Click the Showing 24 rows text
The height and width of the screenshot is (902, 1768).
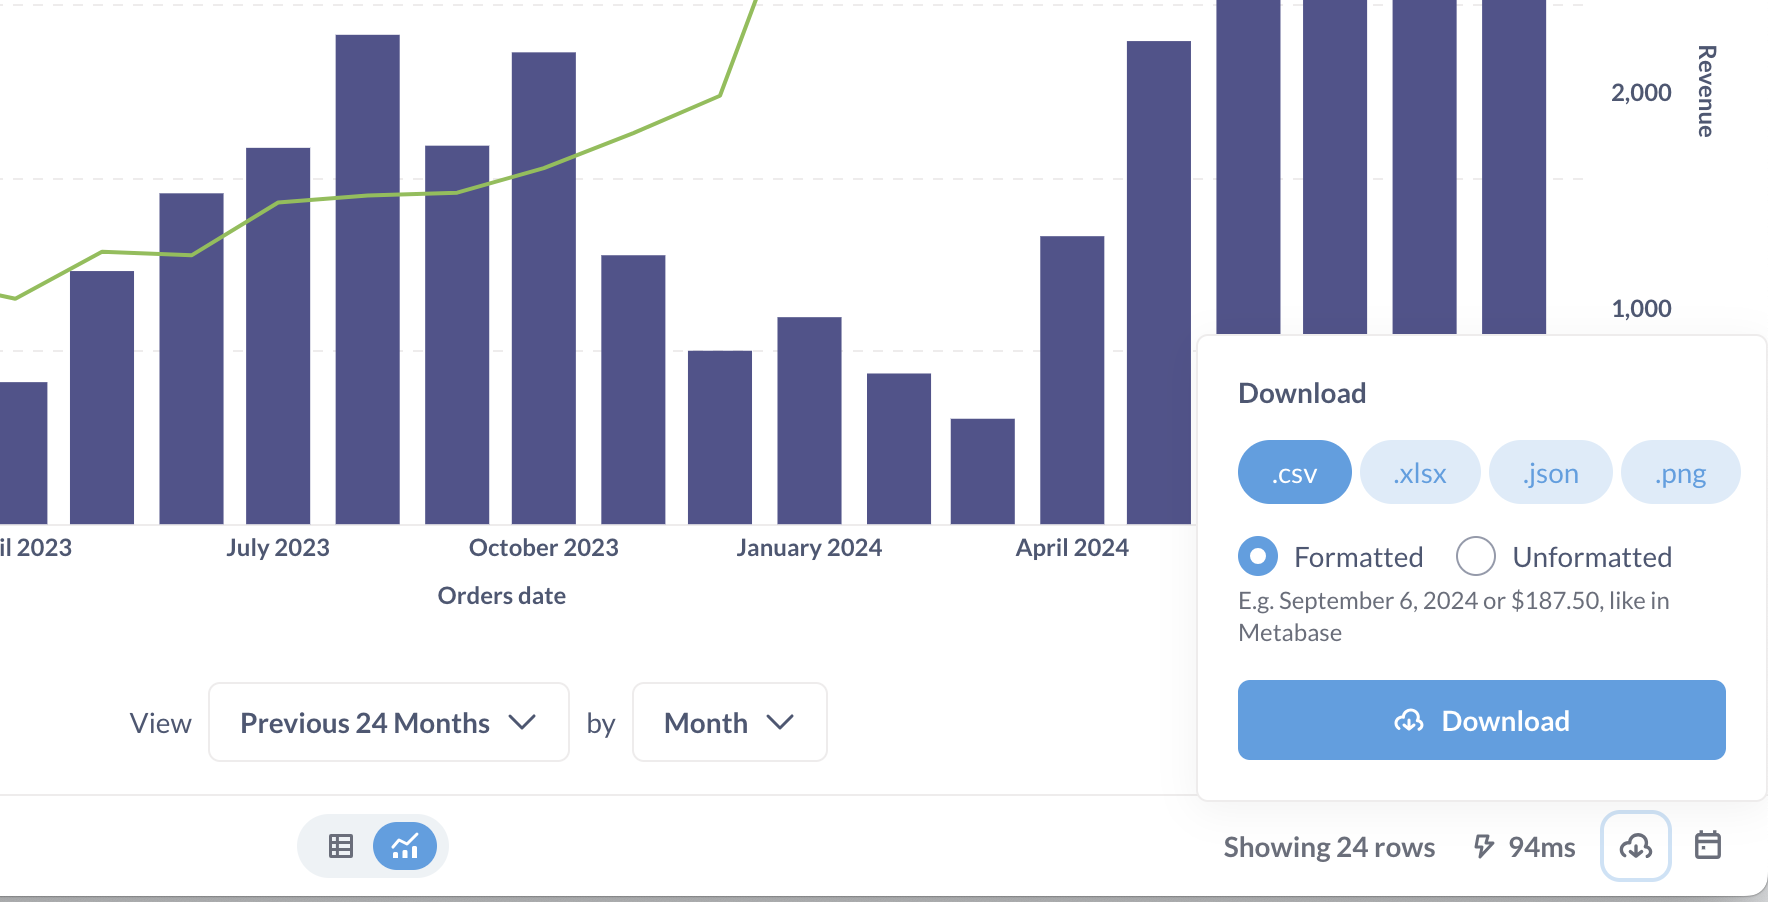pos(1329,847)
